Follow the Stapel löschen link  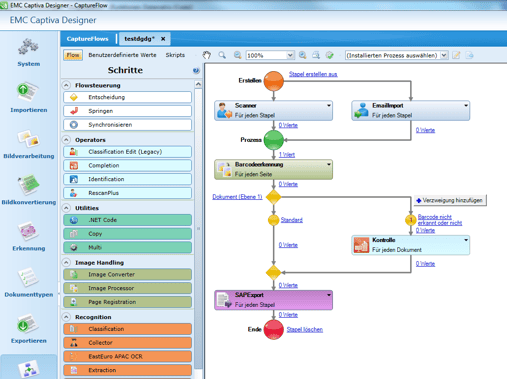pyautogui.click(x=305, y=329)
